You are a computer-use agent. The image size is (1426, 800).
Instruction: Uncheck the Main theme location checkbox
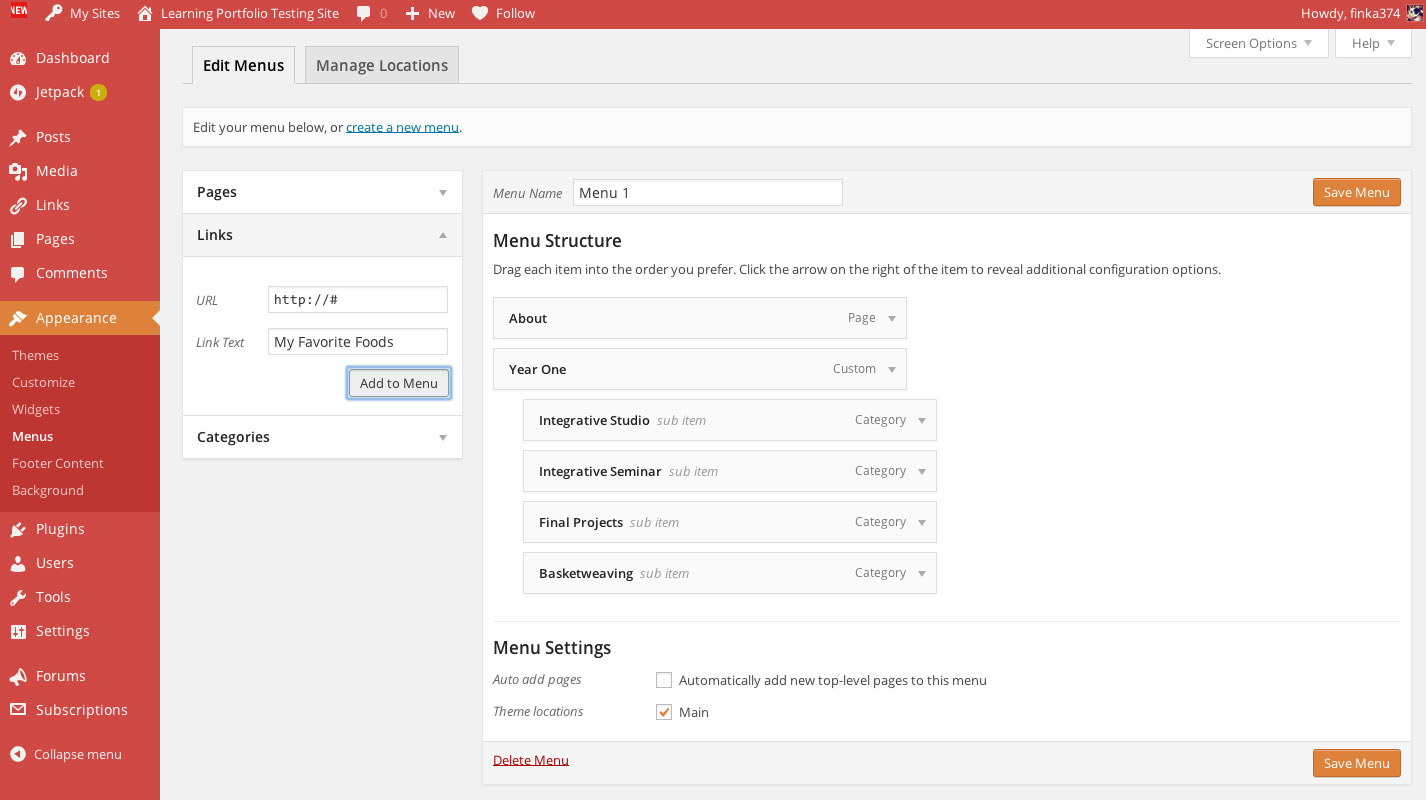(664, 712)
